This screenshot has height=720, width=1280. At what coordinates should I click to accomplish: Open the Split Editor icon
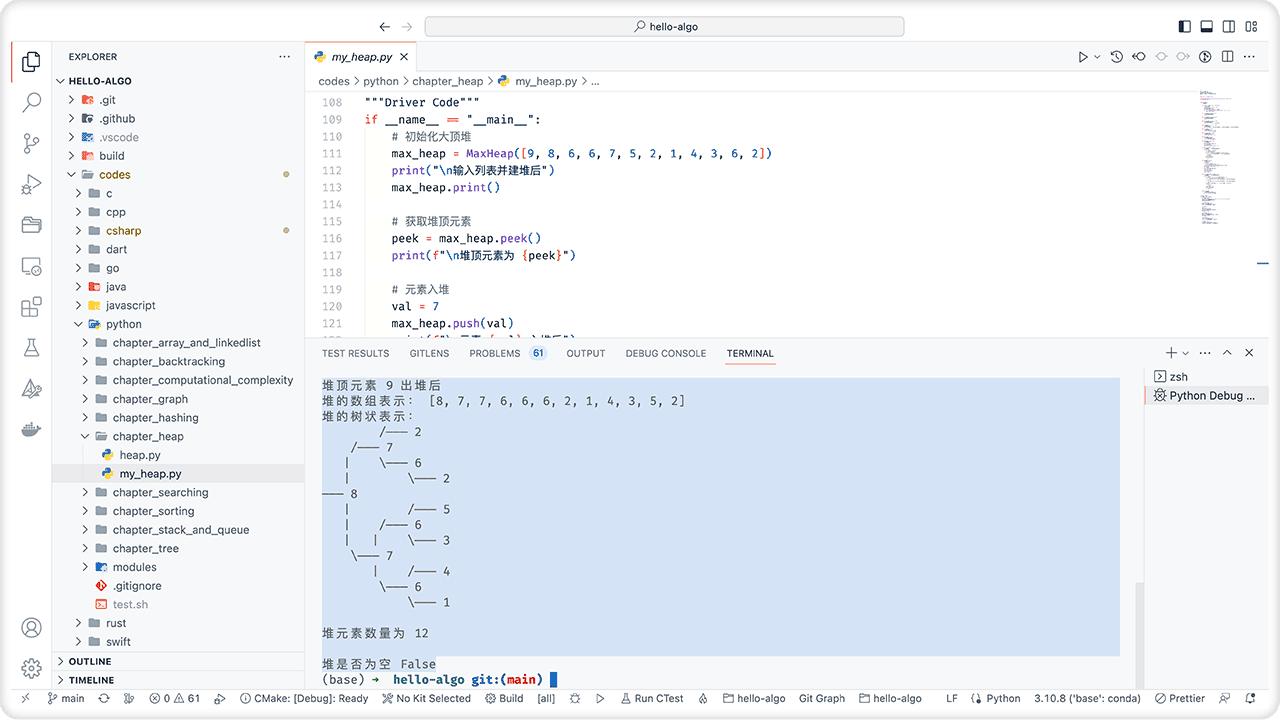click(1227, 57)
